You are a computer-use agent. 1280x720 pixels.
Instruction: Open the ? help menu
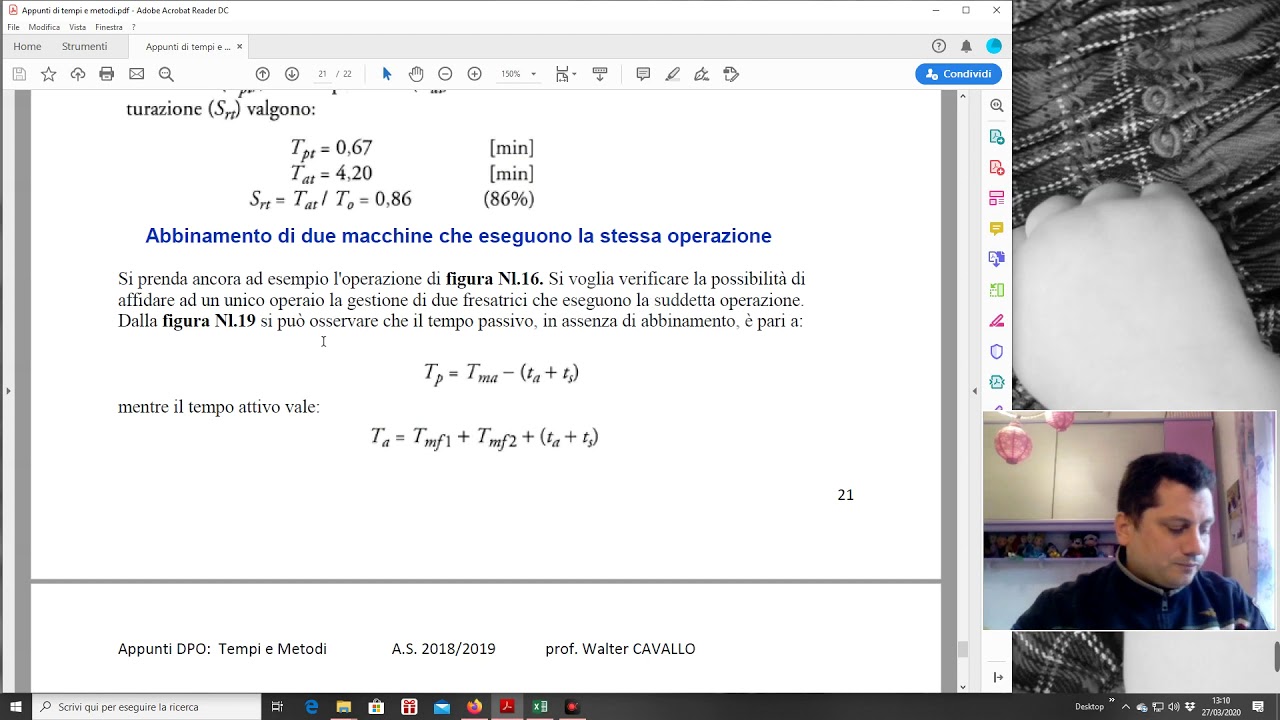coord(133,27)
